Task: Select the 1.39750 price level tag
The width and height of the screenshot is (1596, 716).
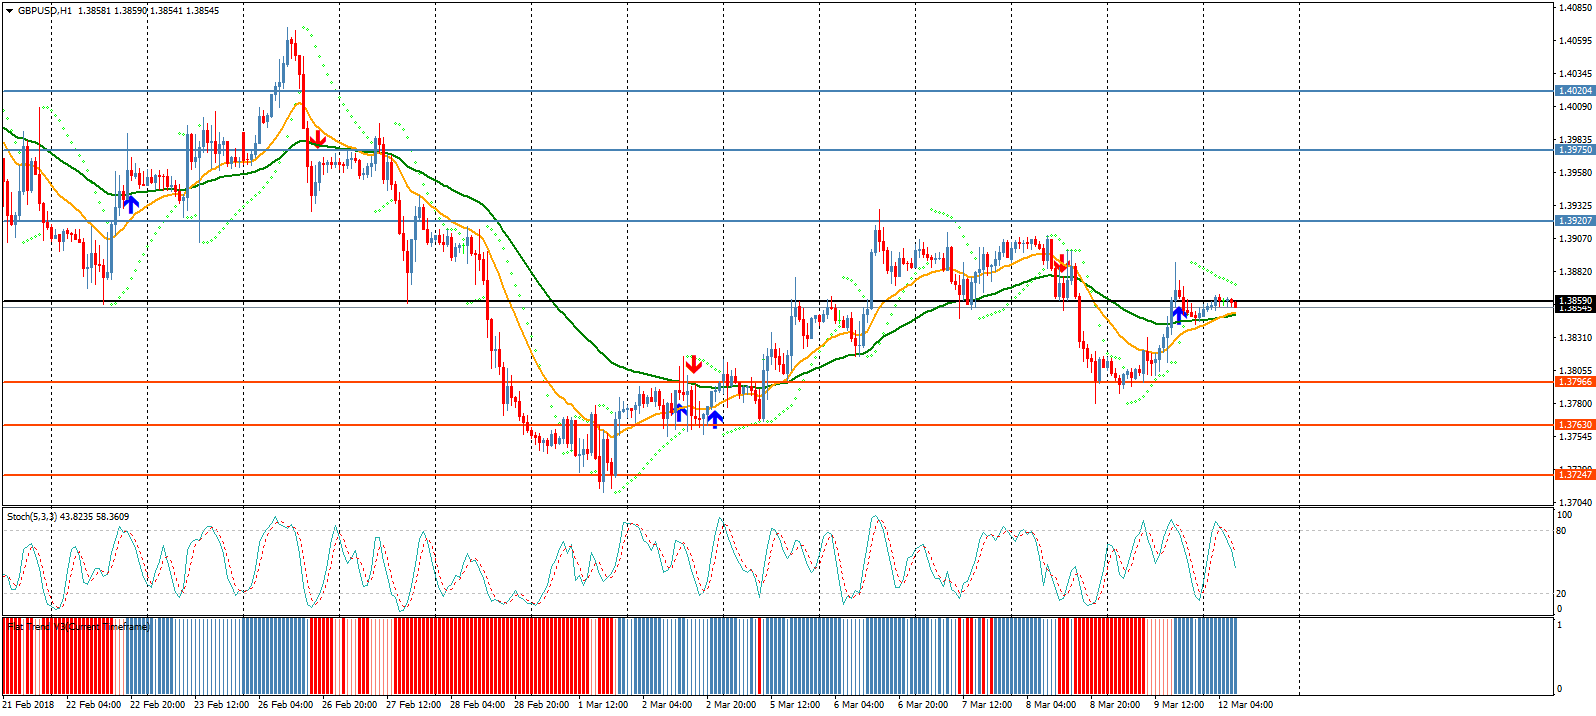Action: coord(1575,150)
